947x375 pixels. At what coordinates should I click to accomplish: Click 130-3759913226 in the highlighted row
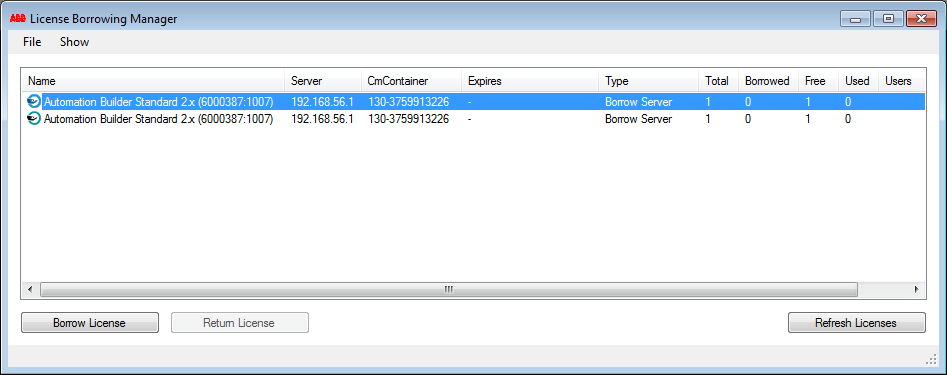point(408,101)
